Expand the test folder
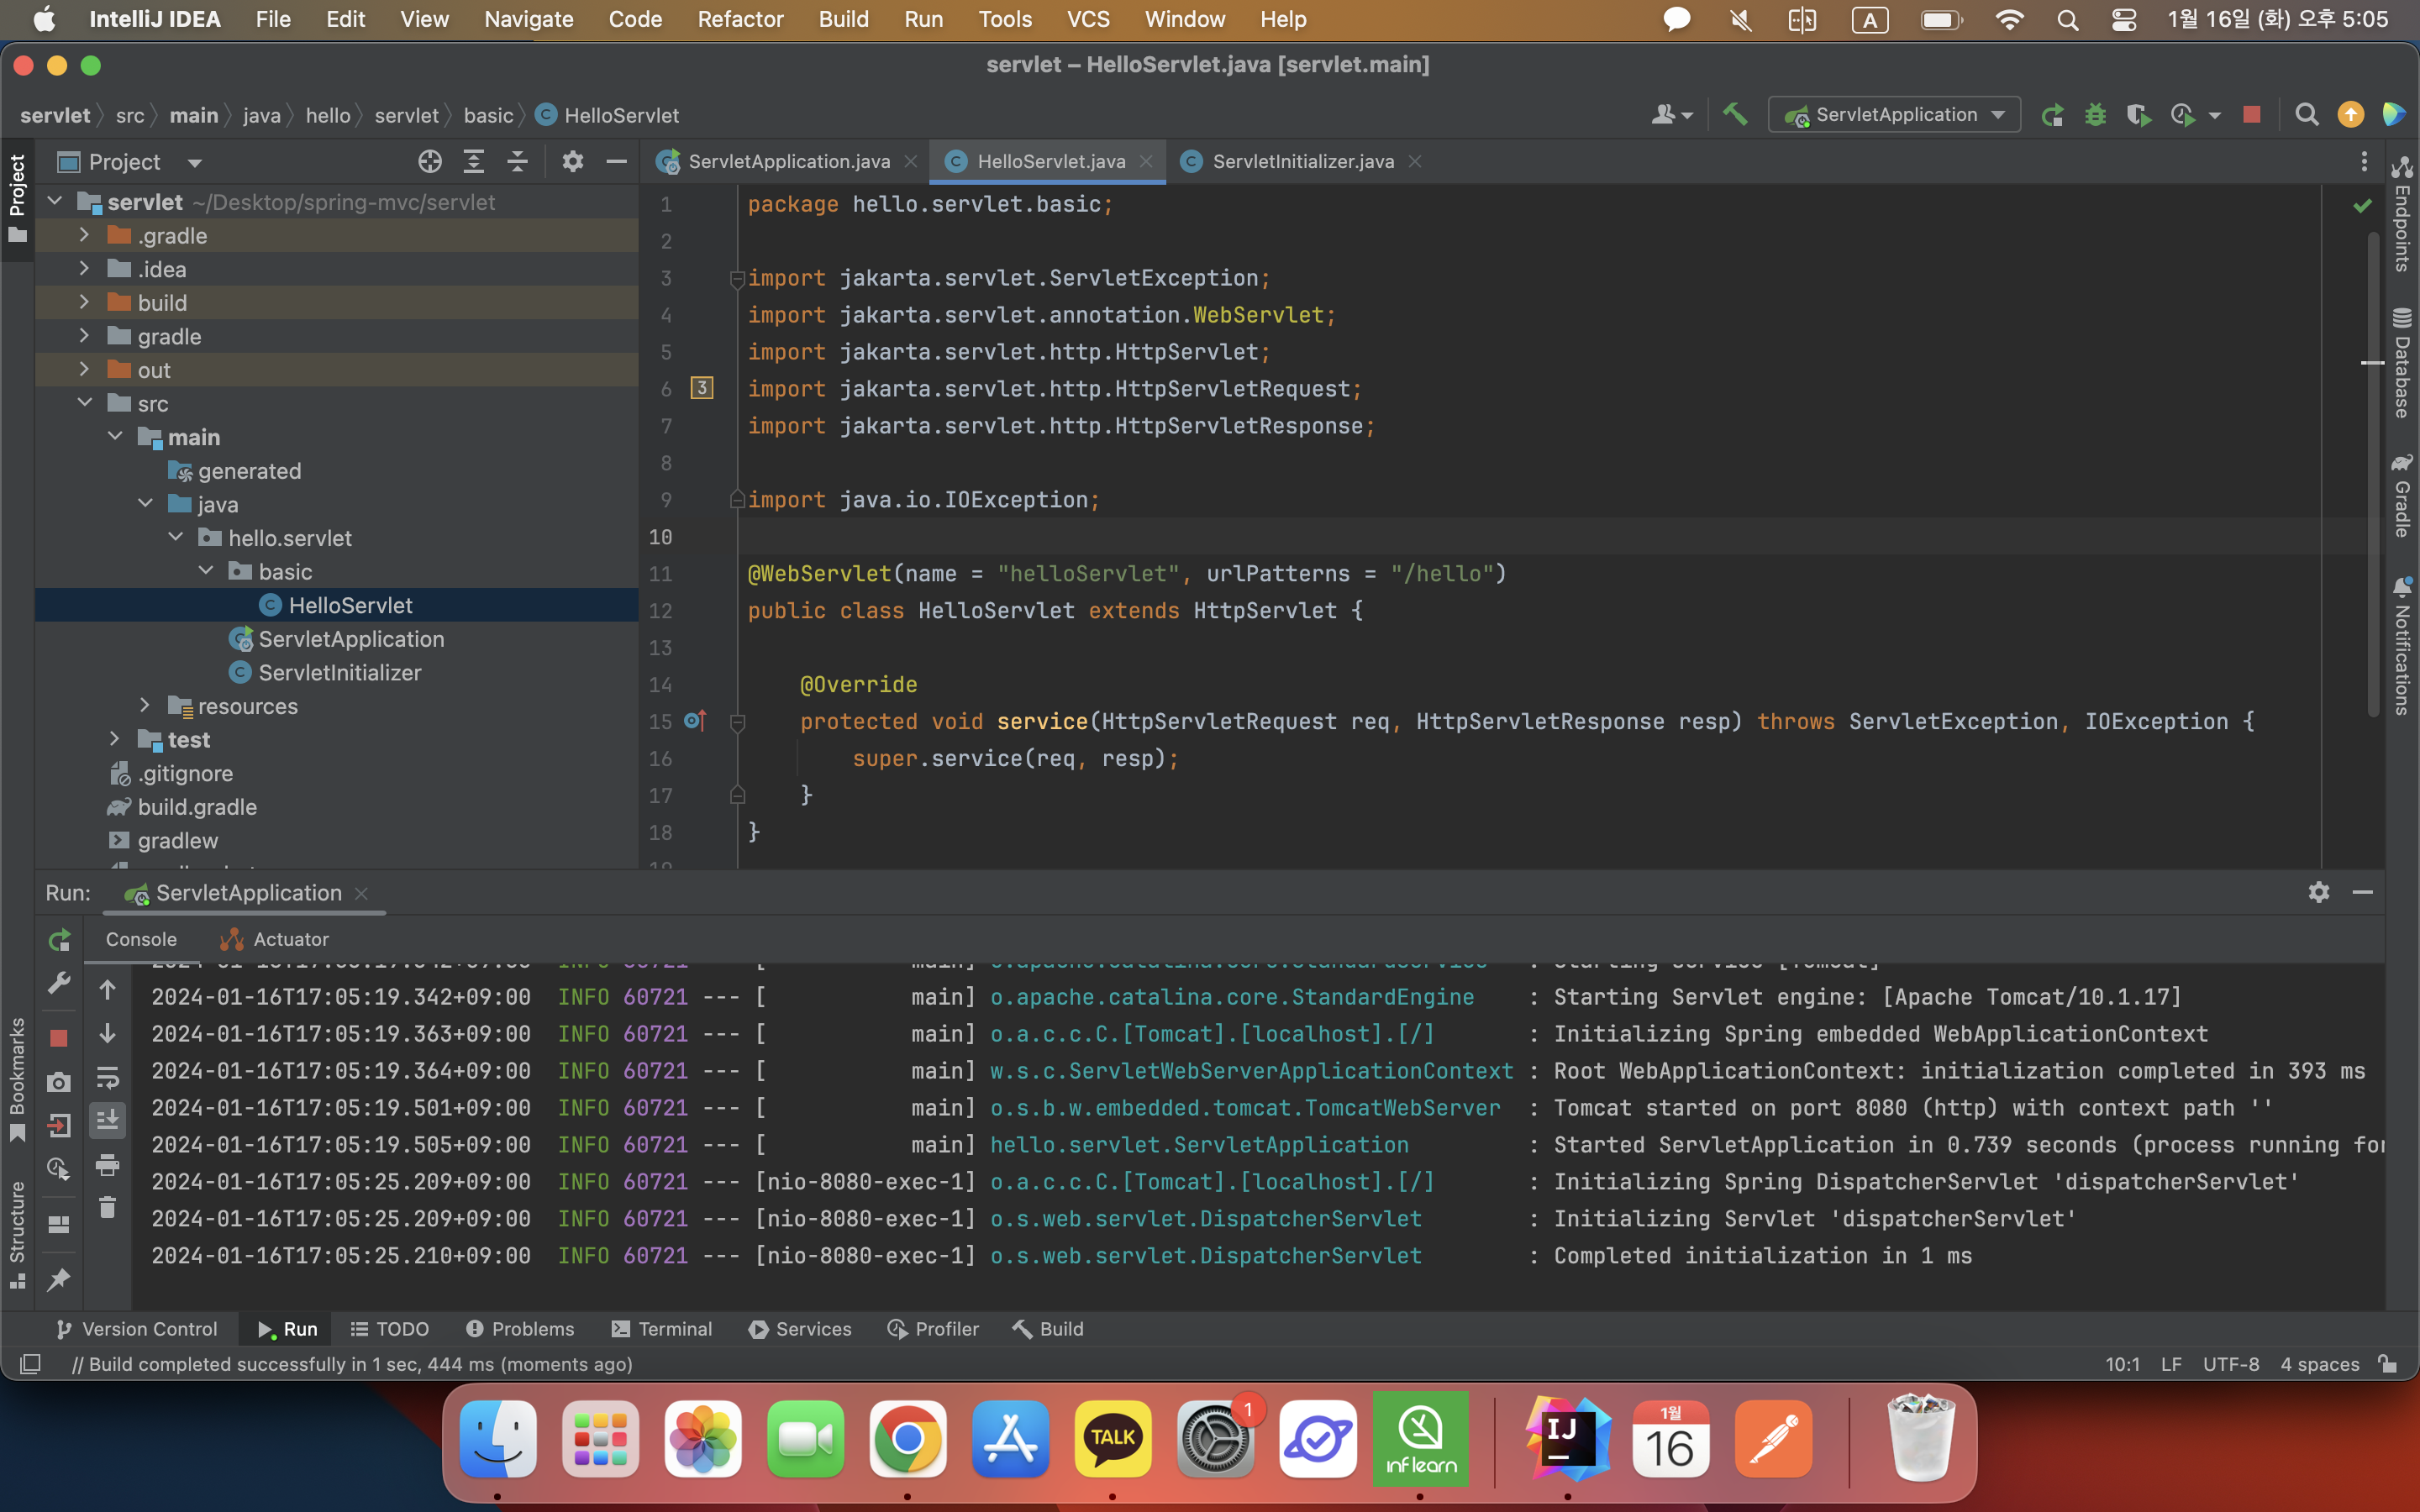 (x=114, y=739)
